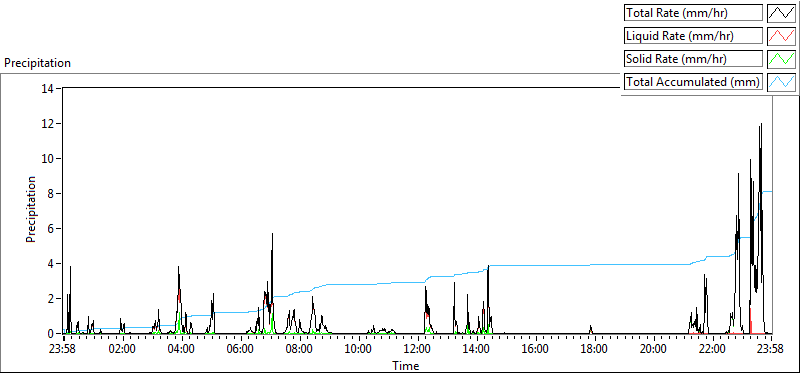
Task: Click the Liquid Rate red line icon
Action: click(781, 36)
